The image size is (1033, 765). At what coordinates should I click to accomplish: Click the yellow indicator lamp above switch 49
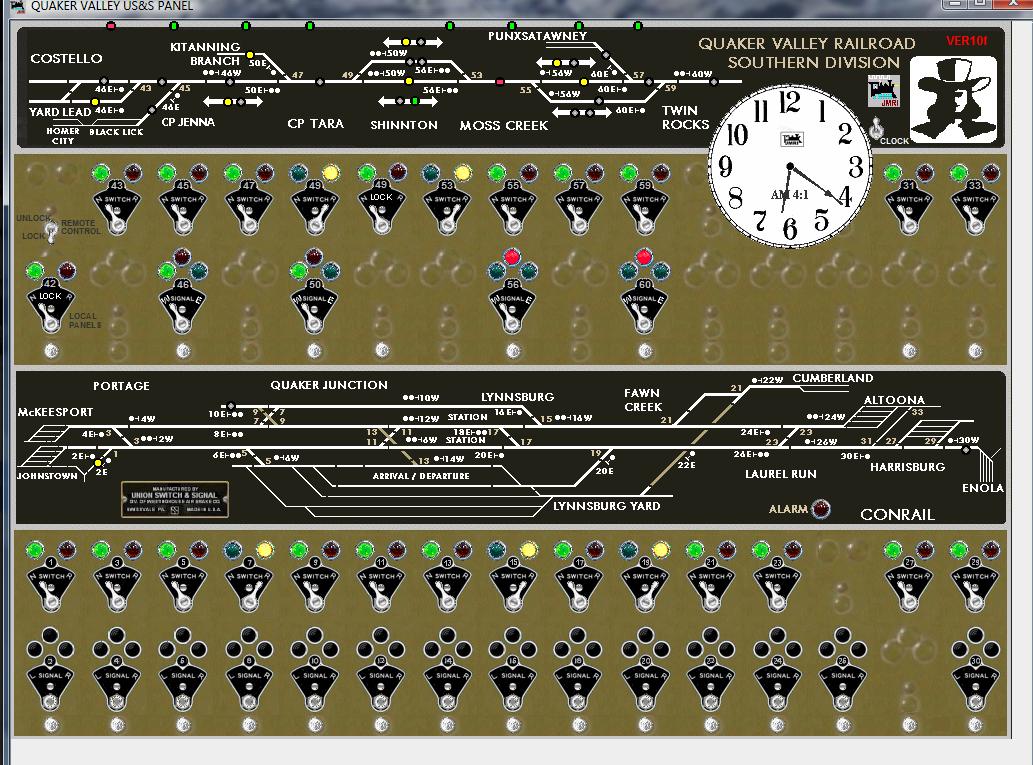pos(331,173)
